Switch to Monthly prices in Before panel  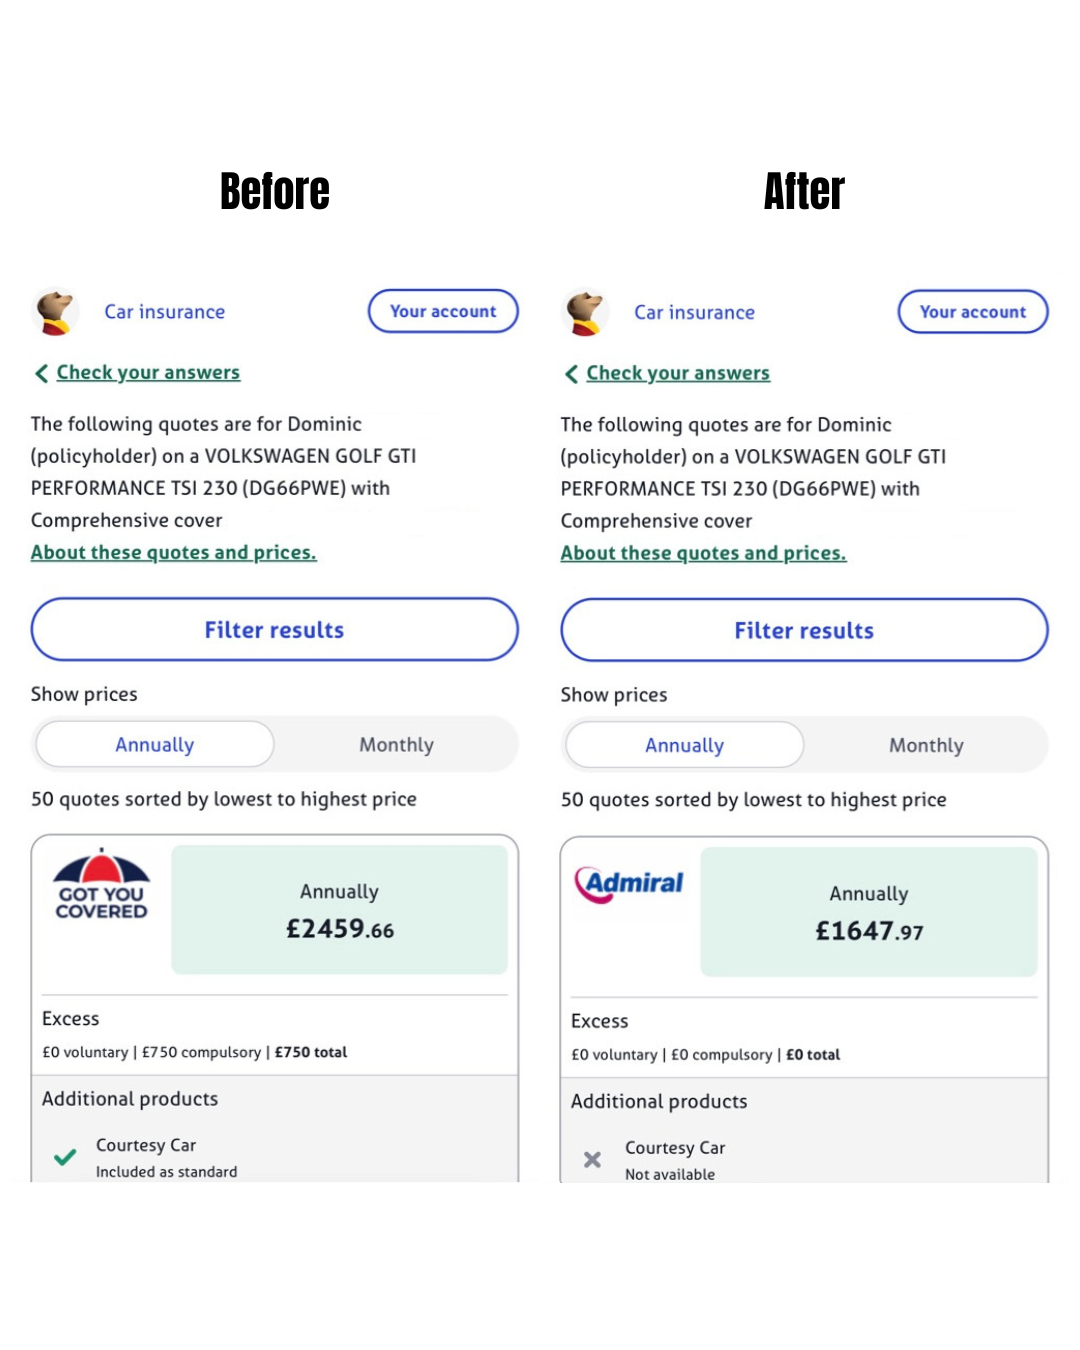(396, 745)
